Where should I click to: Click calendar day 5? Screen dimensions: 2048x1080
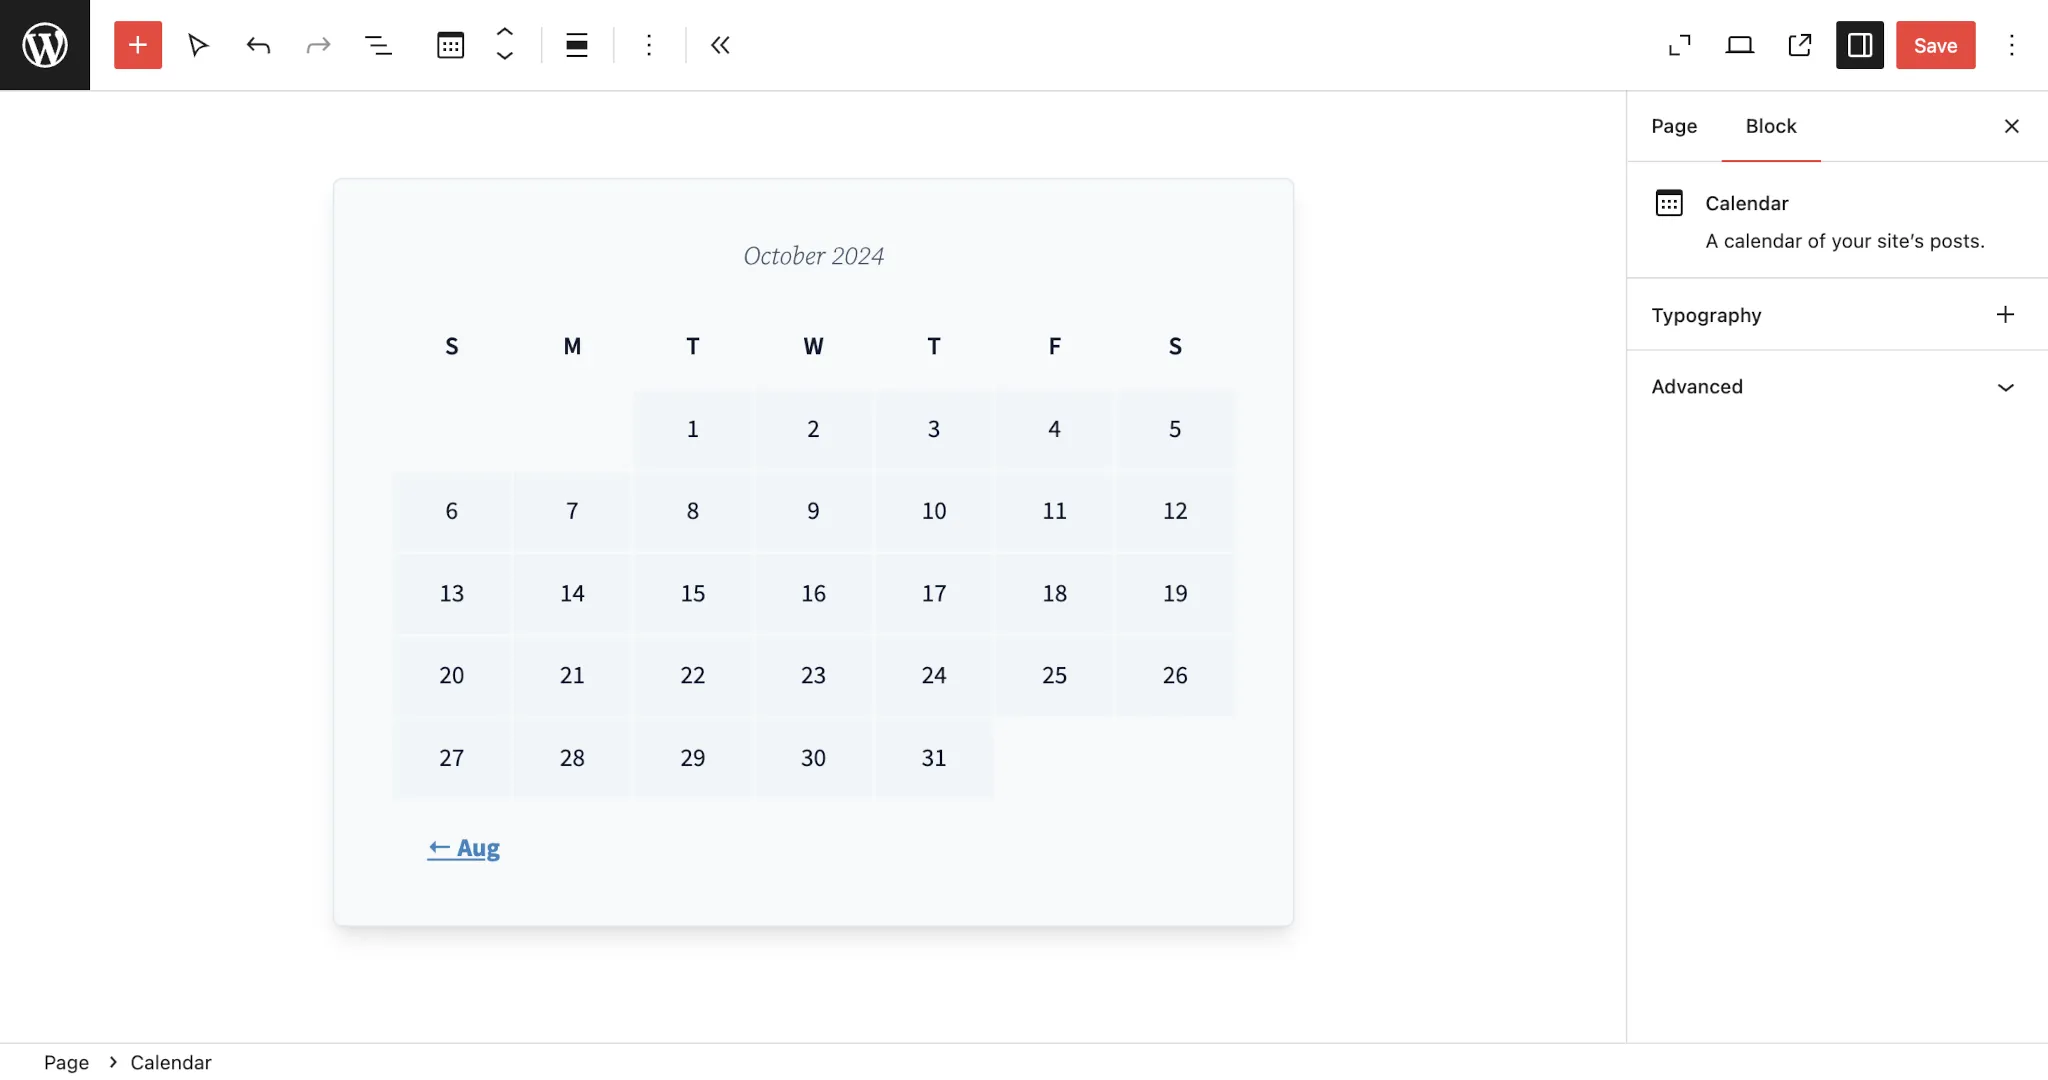(x=1175, y=429)
